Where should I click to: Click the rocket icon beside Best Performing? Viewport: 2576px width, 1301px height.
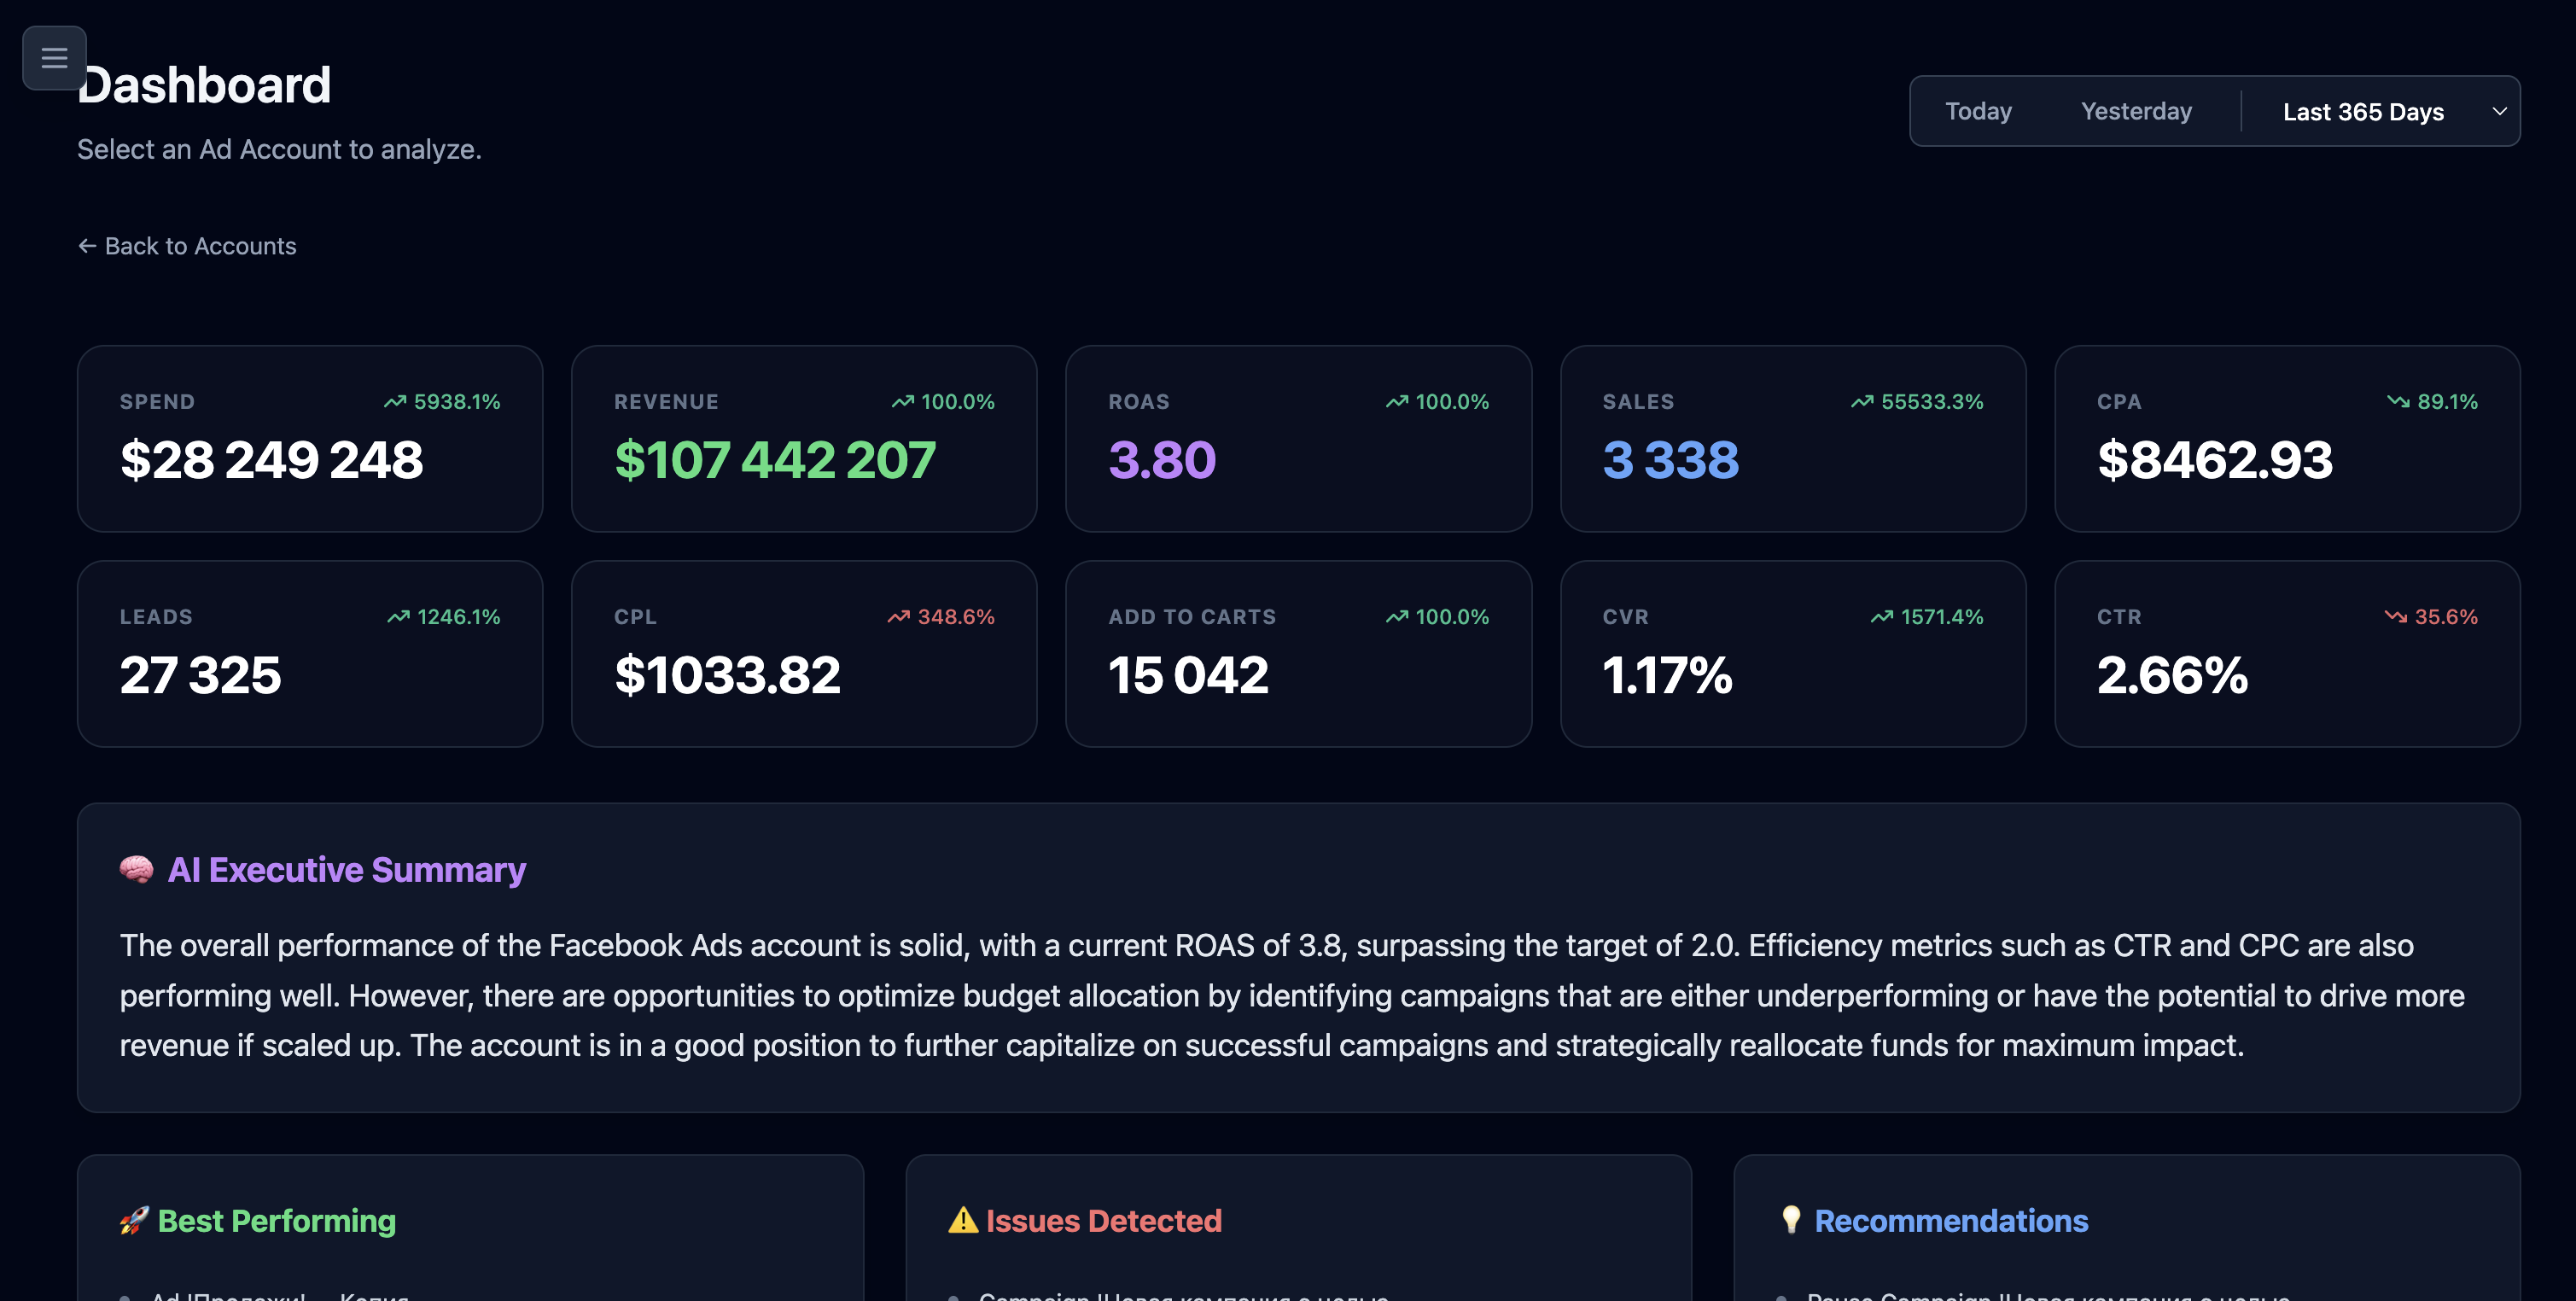click(135, 1220)
